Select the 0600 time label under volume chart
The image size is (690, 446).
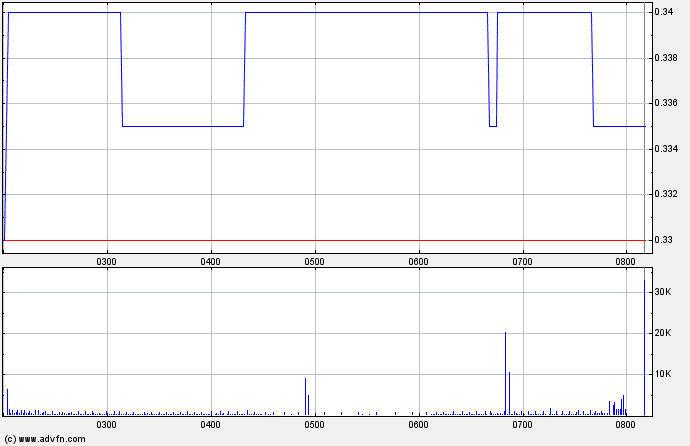(418, 425)
